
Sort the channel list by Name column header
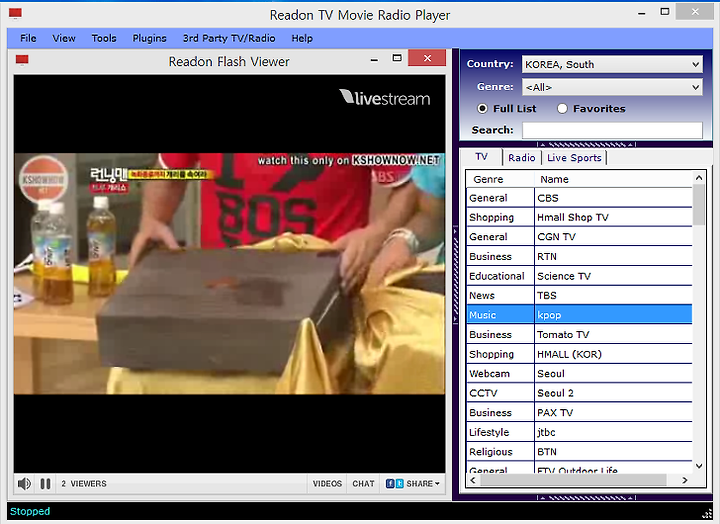point(613,179)
